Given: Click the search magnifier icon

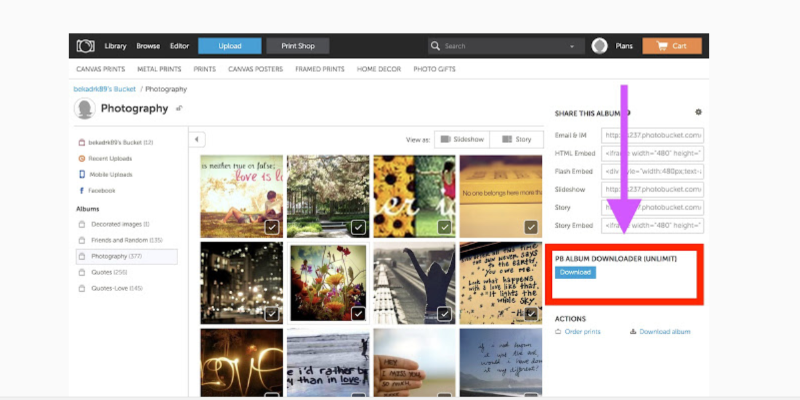Looking at the screenshot, I should [x=436, y=46].
